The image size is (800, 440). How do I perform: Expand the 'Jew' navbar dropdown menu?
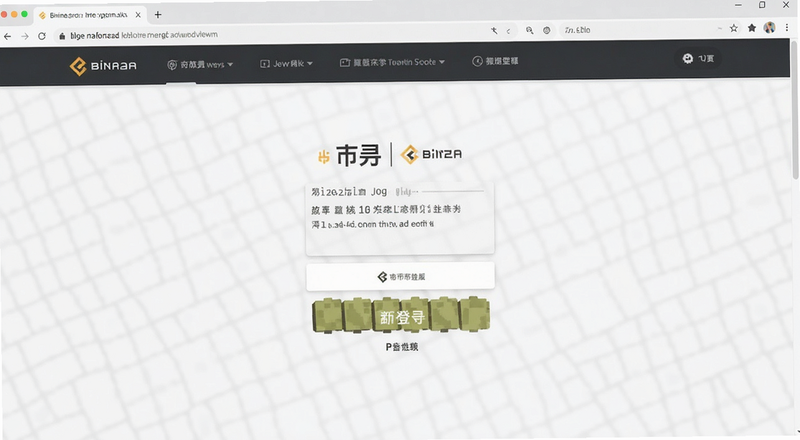(286, 64)
